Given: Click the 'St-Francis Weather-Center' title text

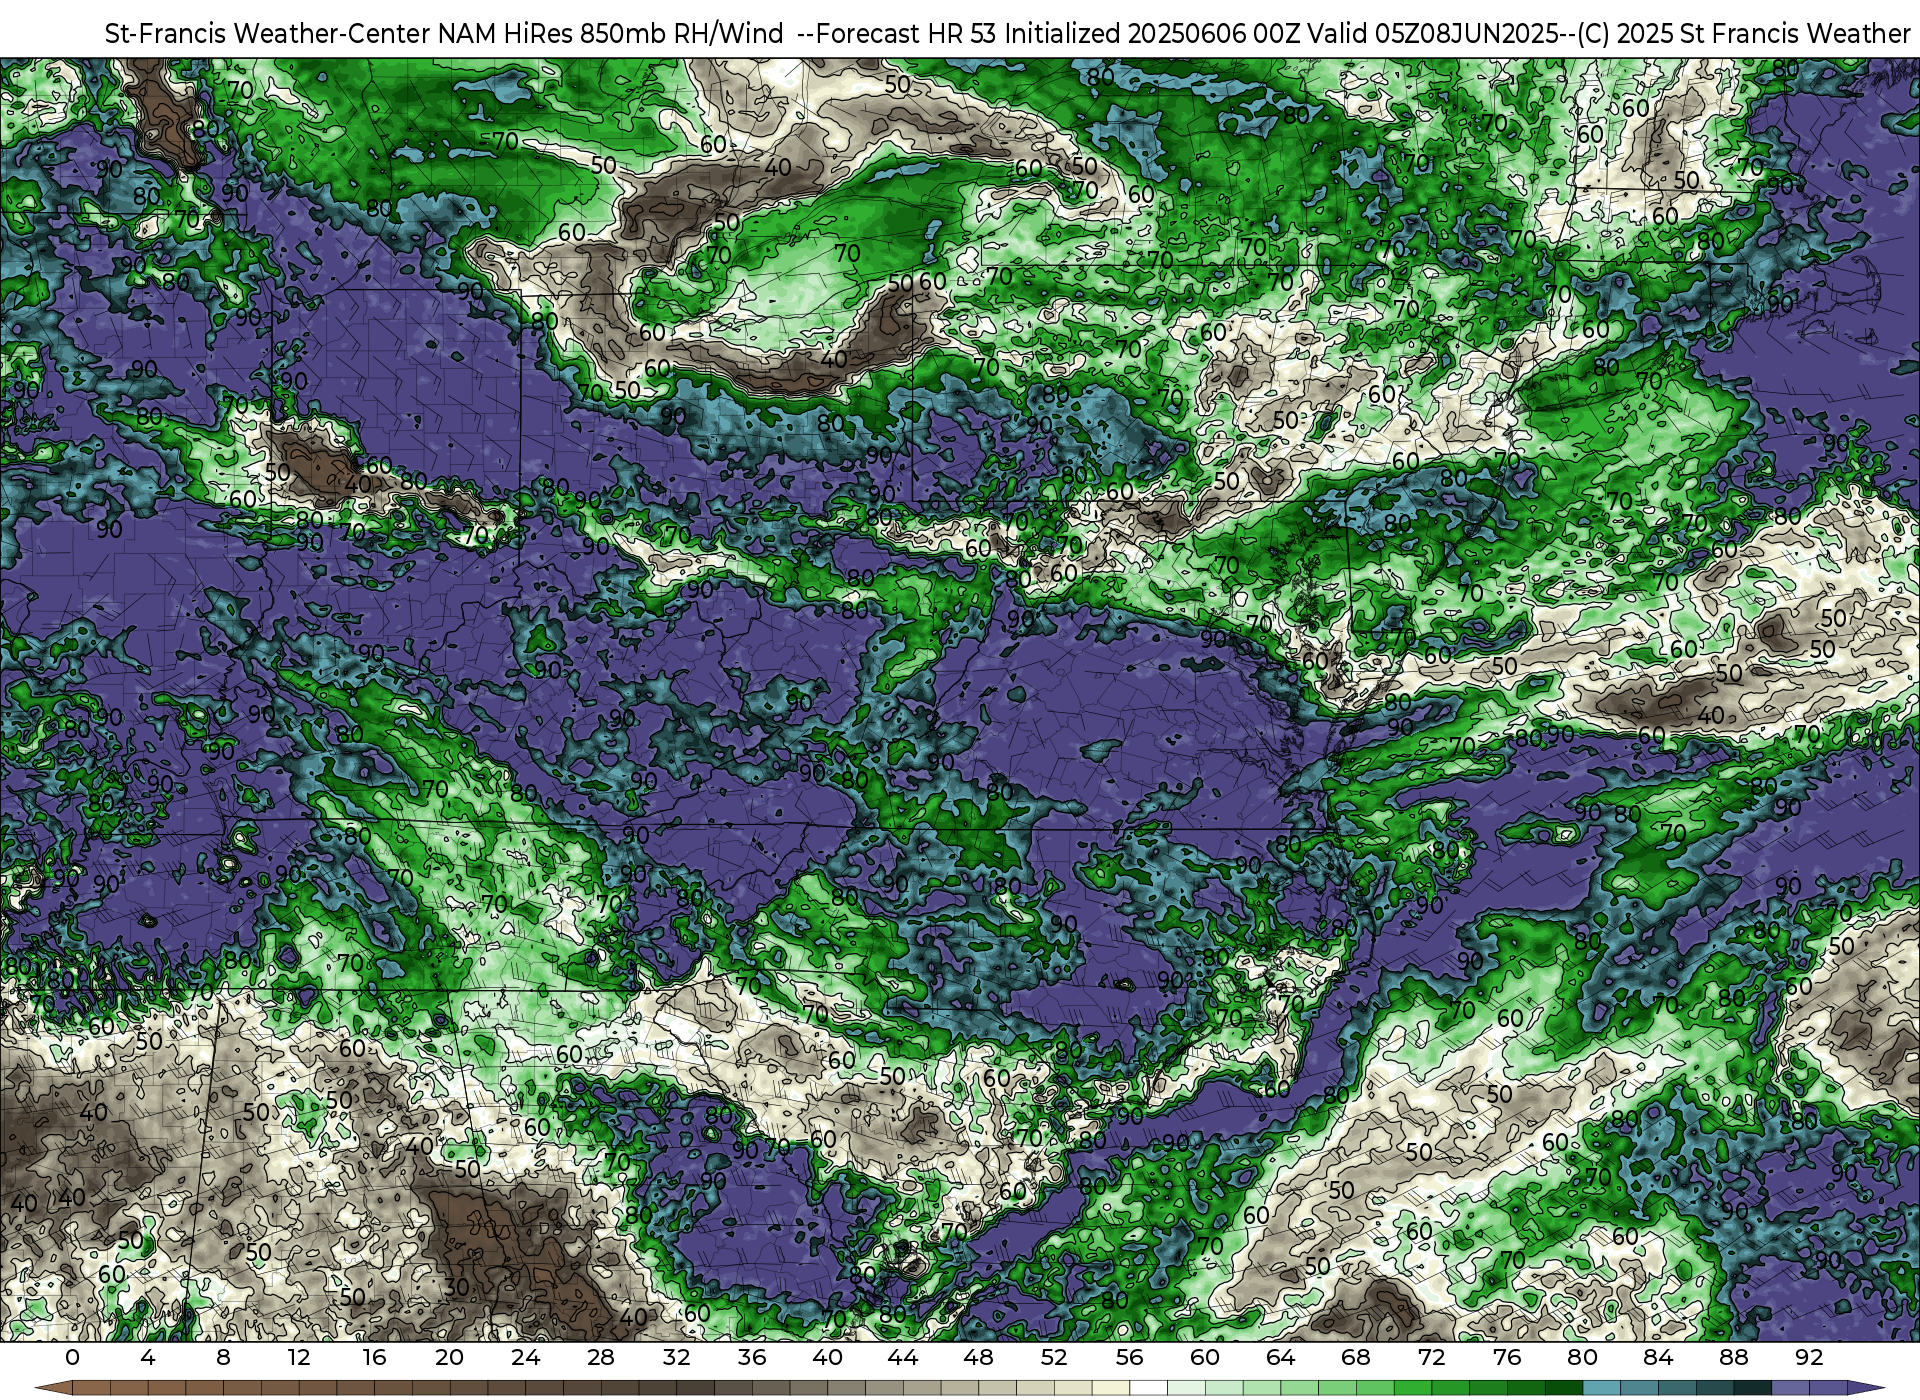Looking at the screenshot, I should [268, 34].
